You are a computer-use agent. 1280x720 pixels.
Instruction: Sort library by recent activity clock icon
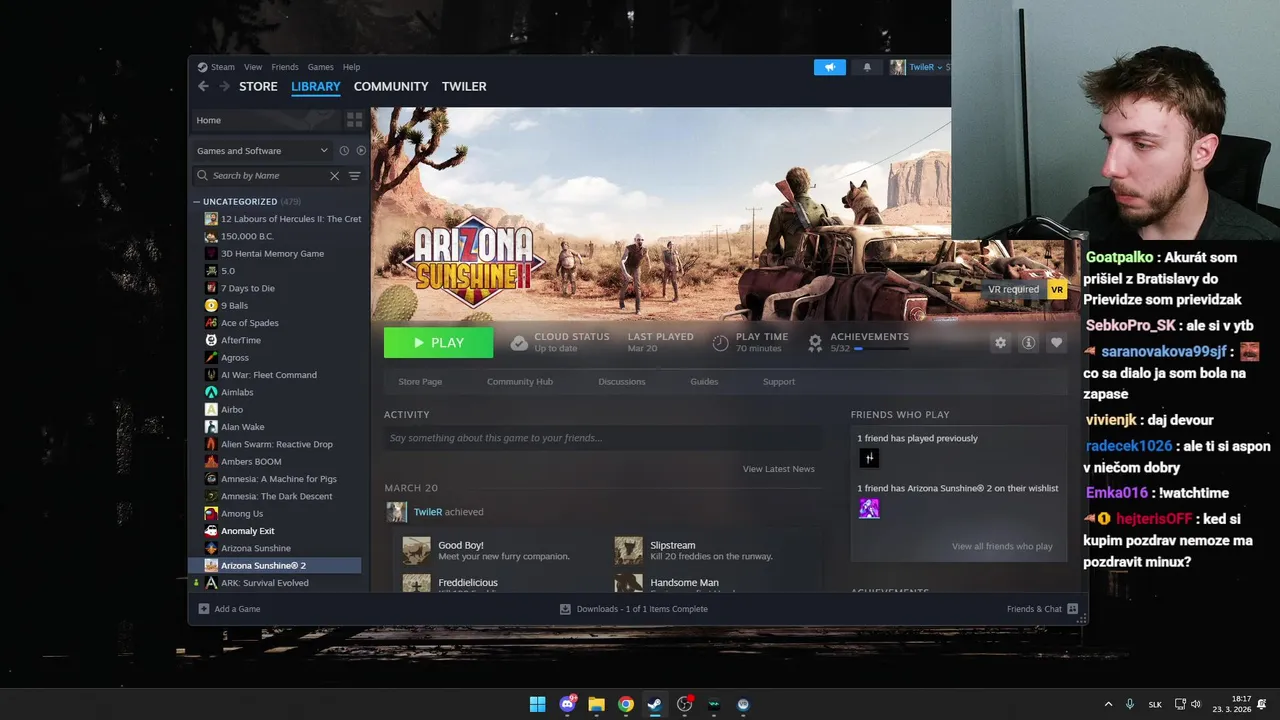coord(344,151)
